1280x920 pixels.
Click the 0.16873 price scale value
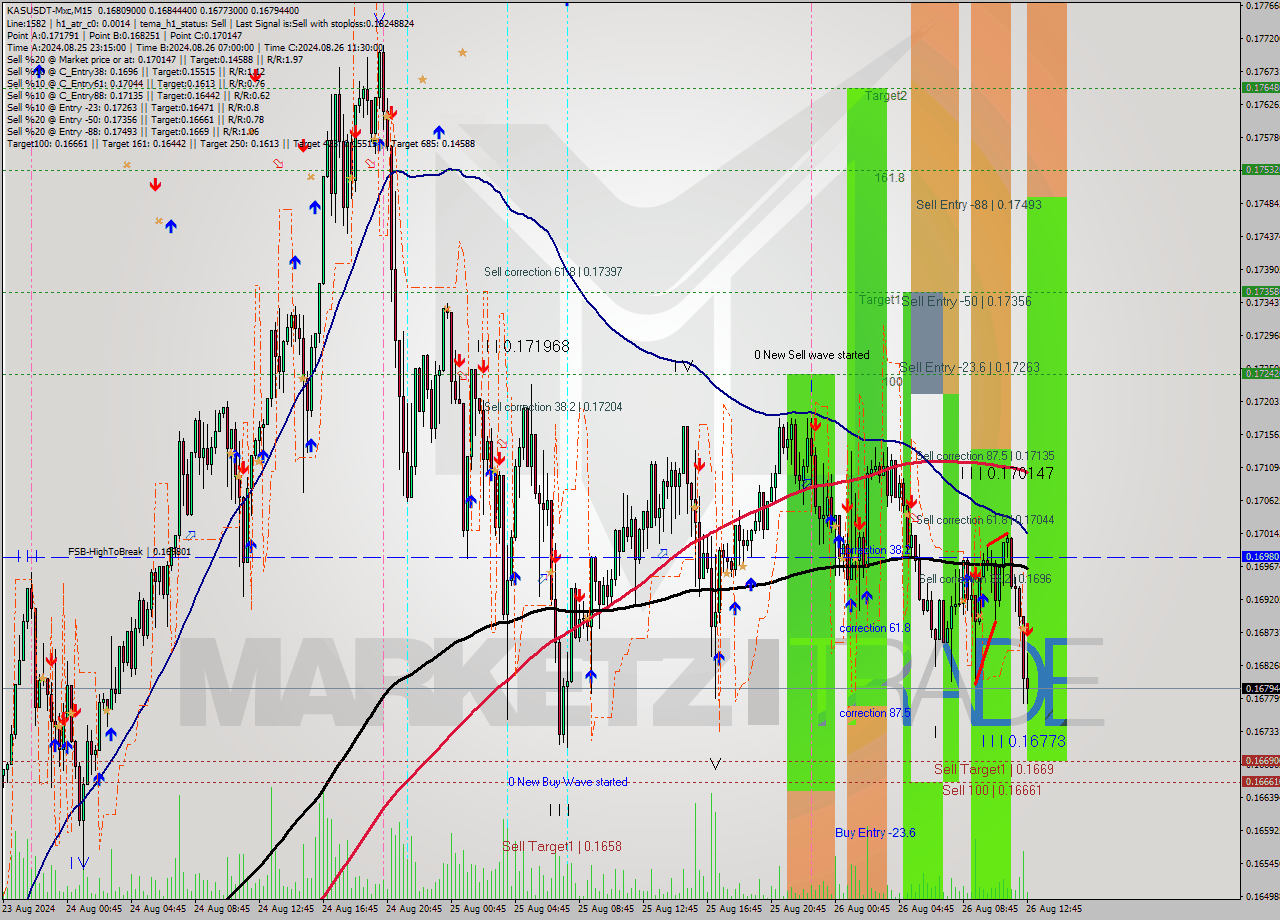(x=1262, y=633)
